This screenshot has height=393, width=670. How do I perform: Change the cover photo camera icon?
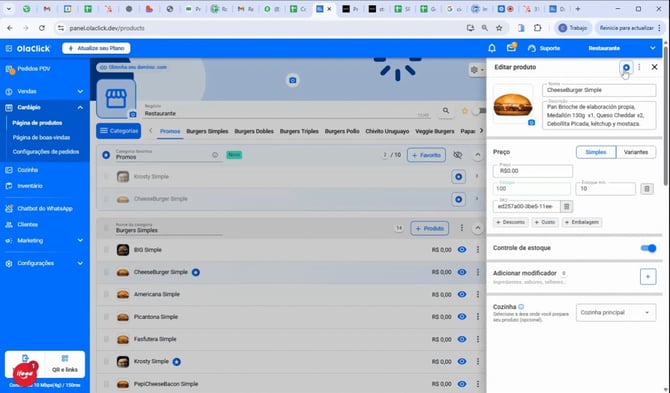point(293,80)
